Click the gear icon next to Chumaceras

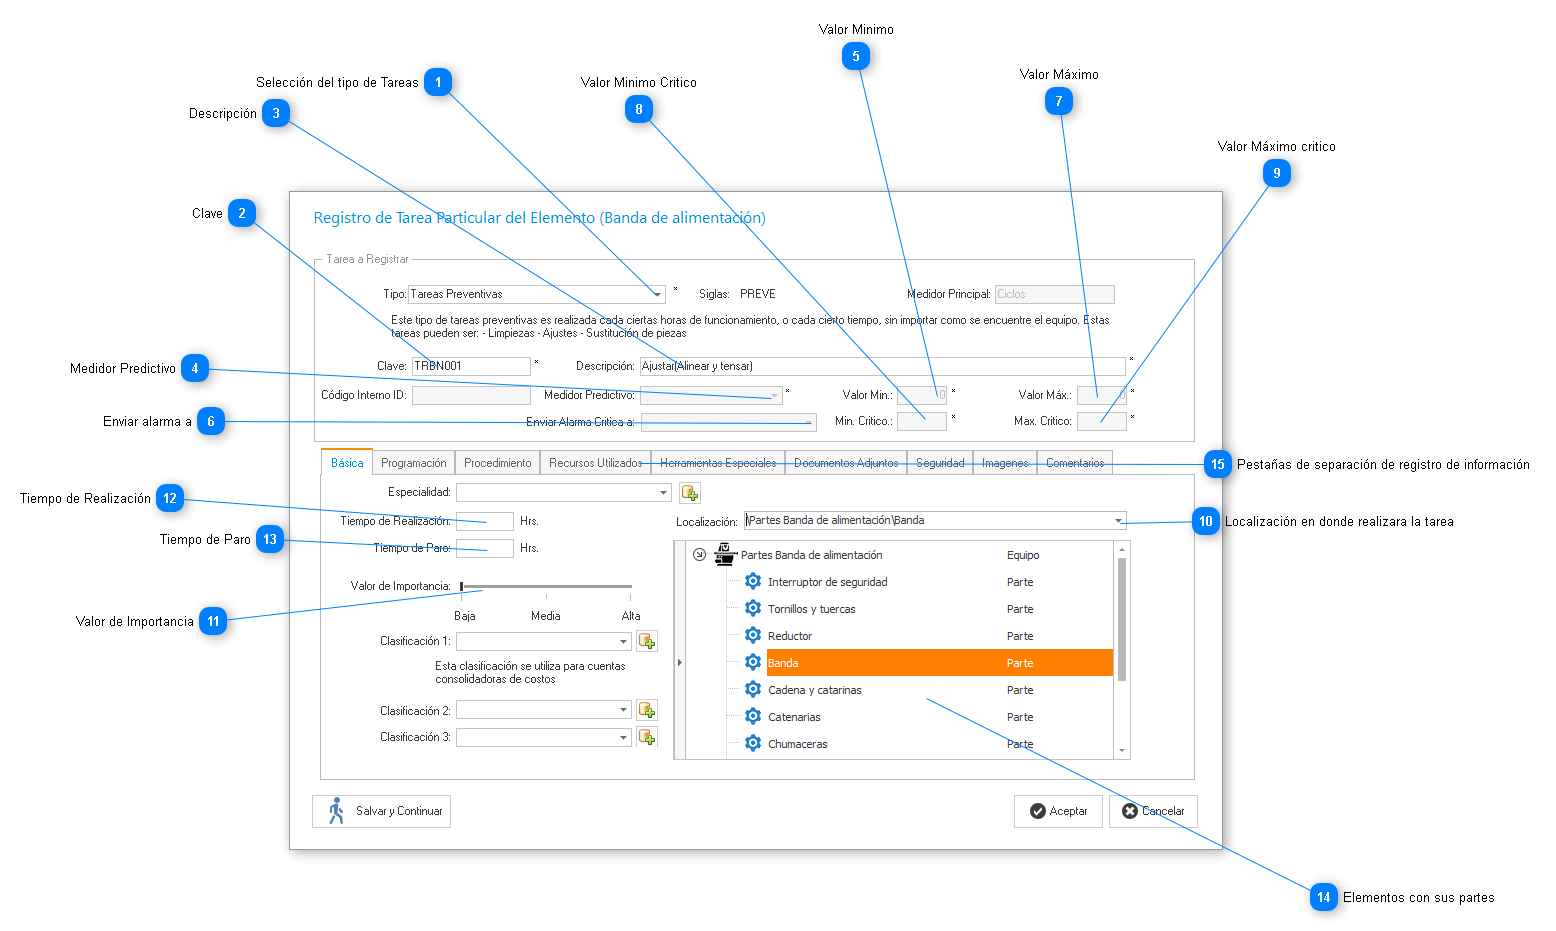pyautogui.click(x=753, y=743)
